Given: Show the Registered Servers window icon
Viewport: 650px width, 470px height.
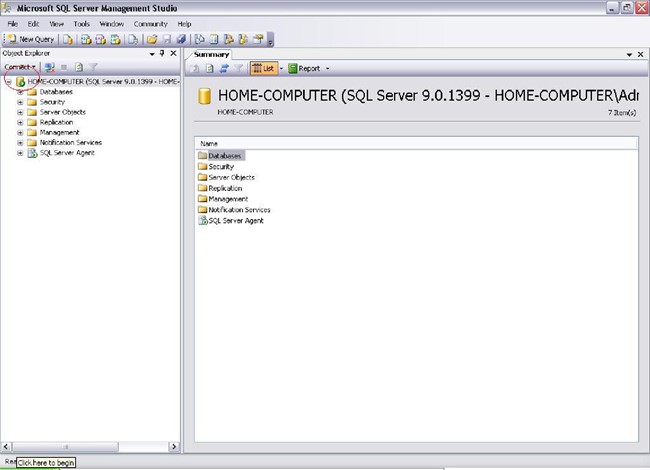Looking at the screenshot, I should pyautogui.click(x=200, y=39).
